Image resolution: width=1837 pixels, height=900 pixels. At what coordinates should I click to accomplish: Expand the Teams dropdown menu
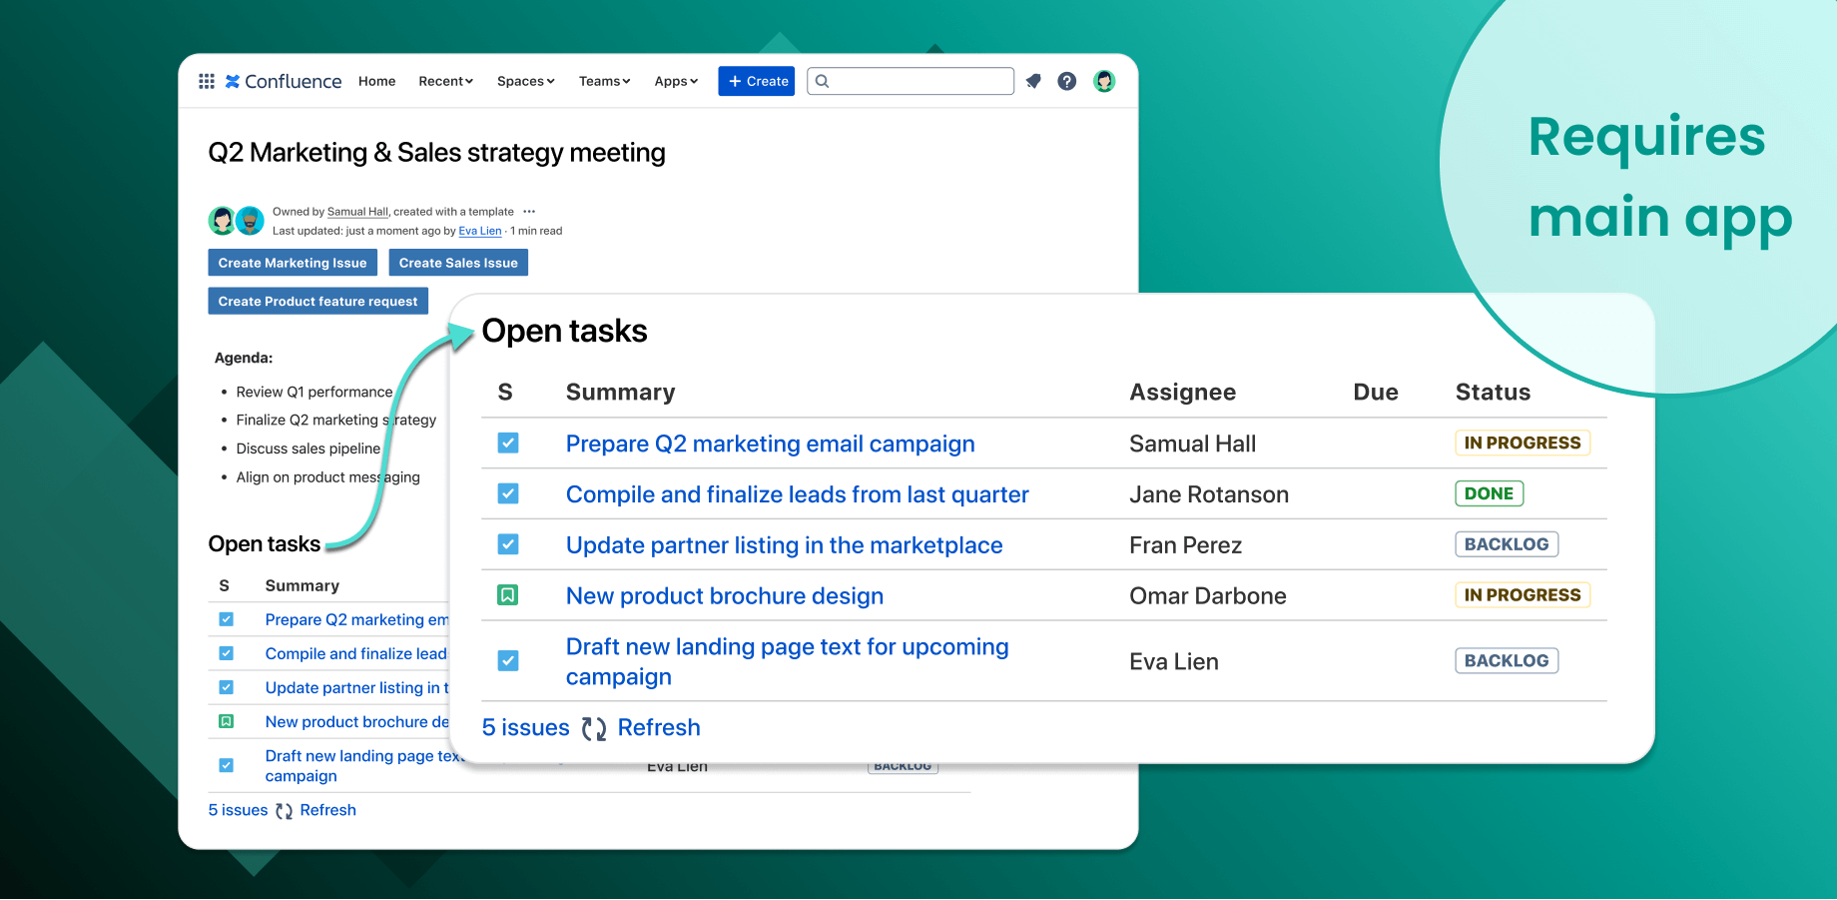point(604,81)
